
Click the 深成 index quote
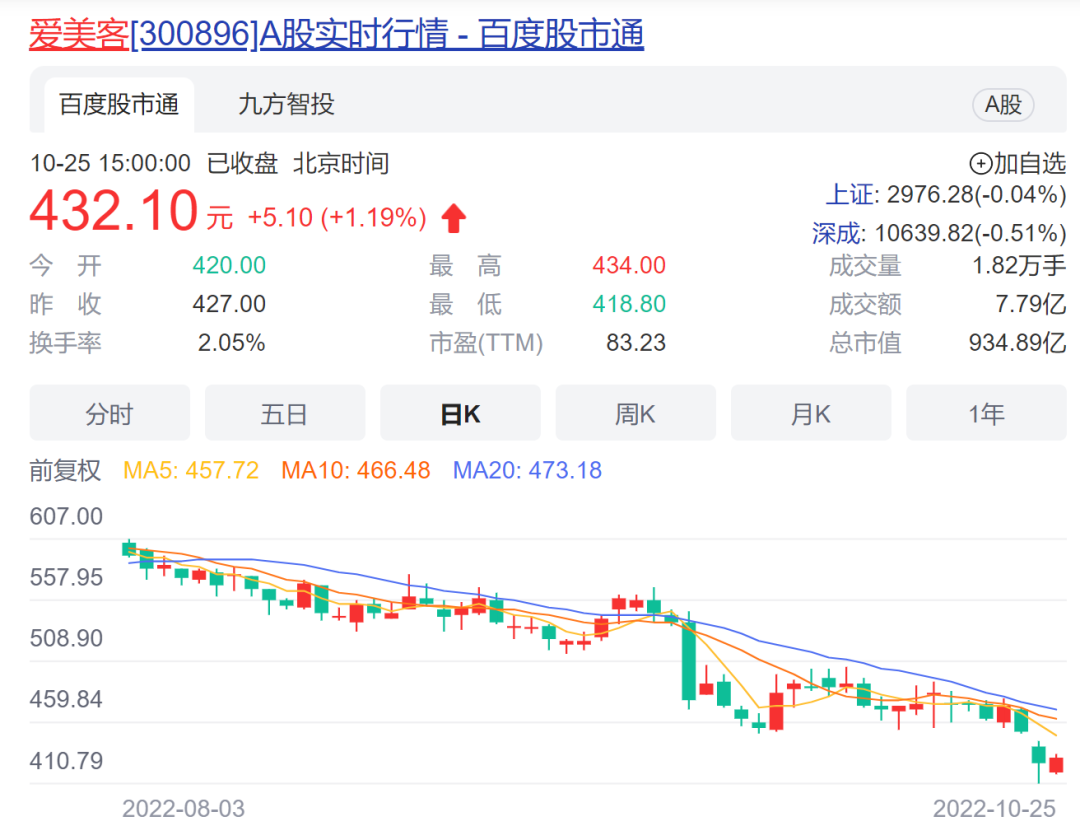(x=938, y=233)
